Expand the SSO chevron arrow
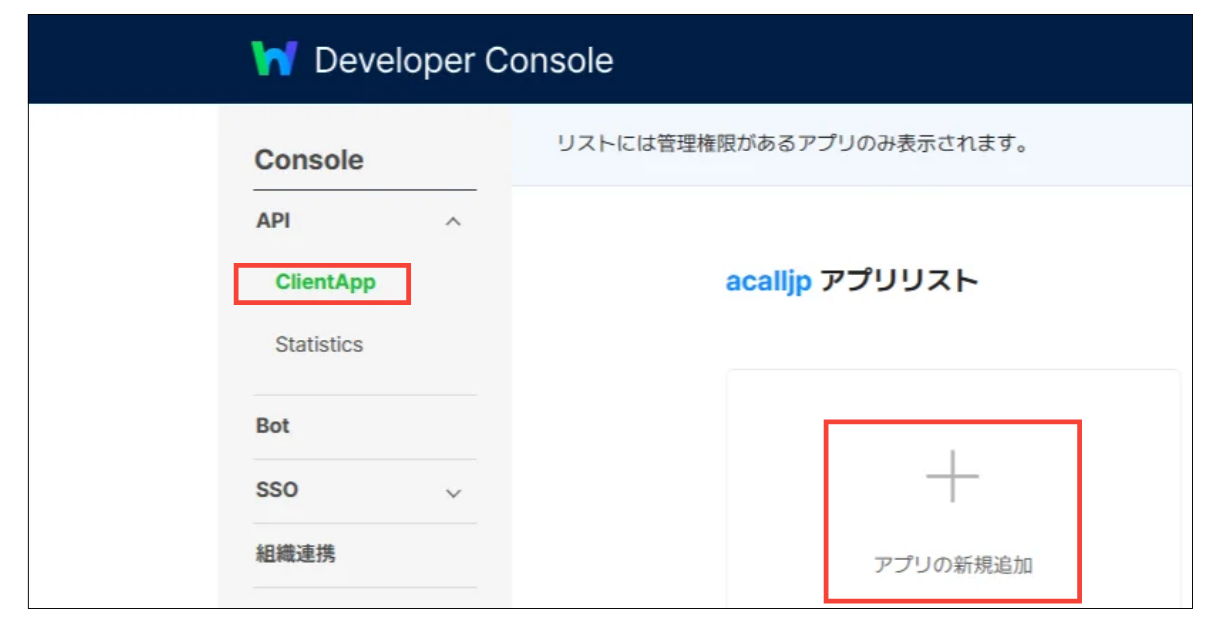 (x=453, y=491)
